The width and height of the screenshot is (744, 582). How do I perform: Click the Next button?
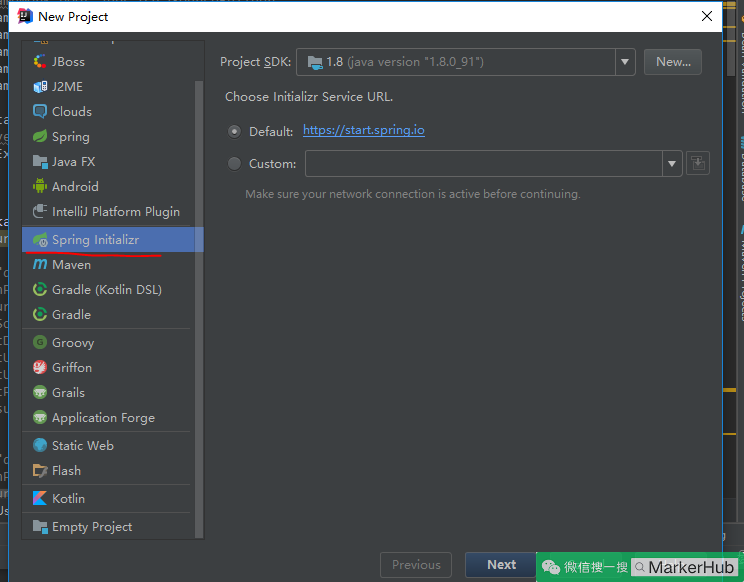[x=501, y=564]
